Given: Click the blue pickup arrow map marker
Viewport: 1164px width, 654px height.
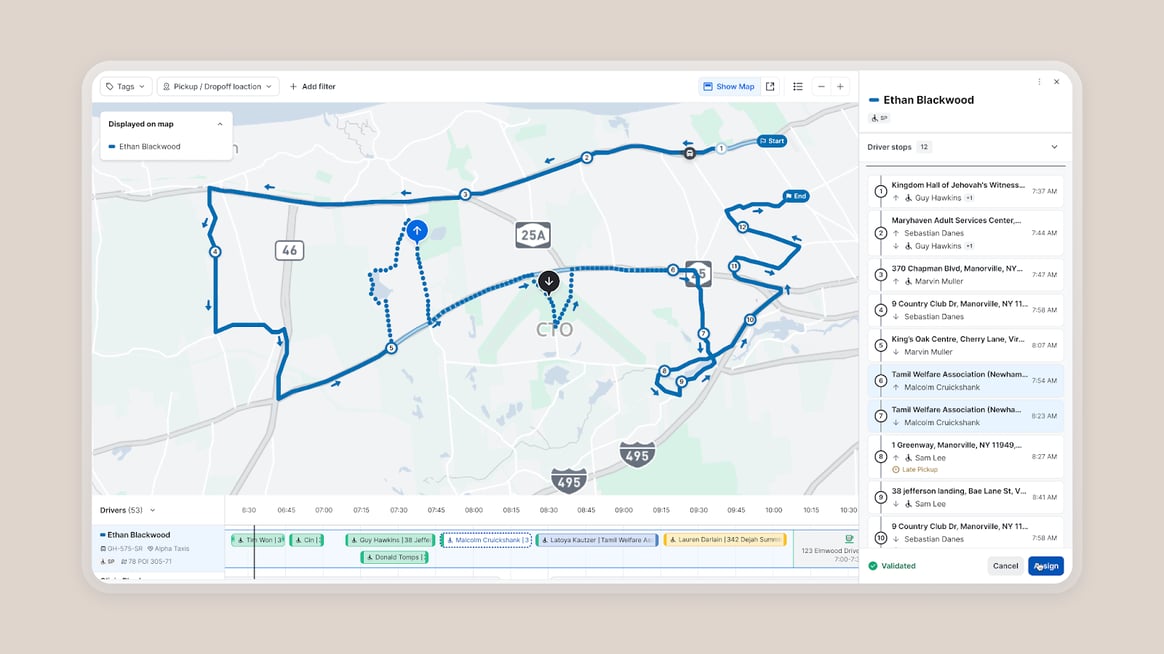Looking at the screenshot, I should click(417, 231).
